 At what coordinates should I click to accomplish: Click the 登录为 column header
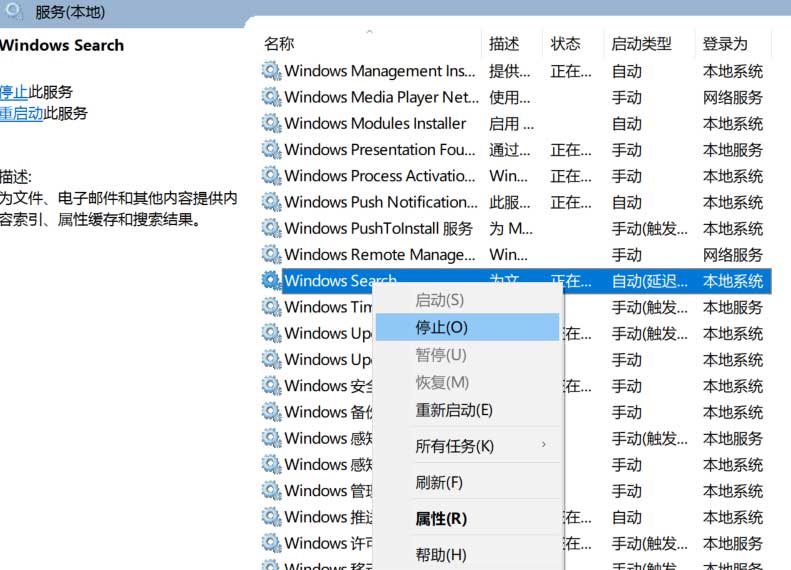click(725, 44)
